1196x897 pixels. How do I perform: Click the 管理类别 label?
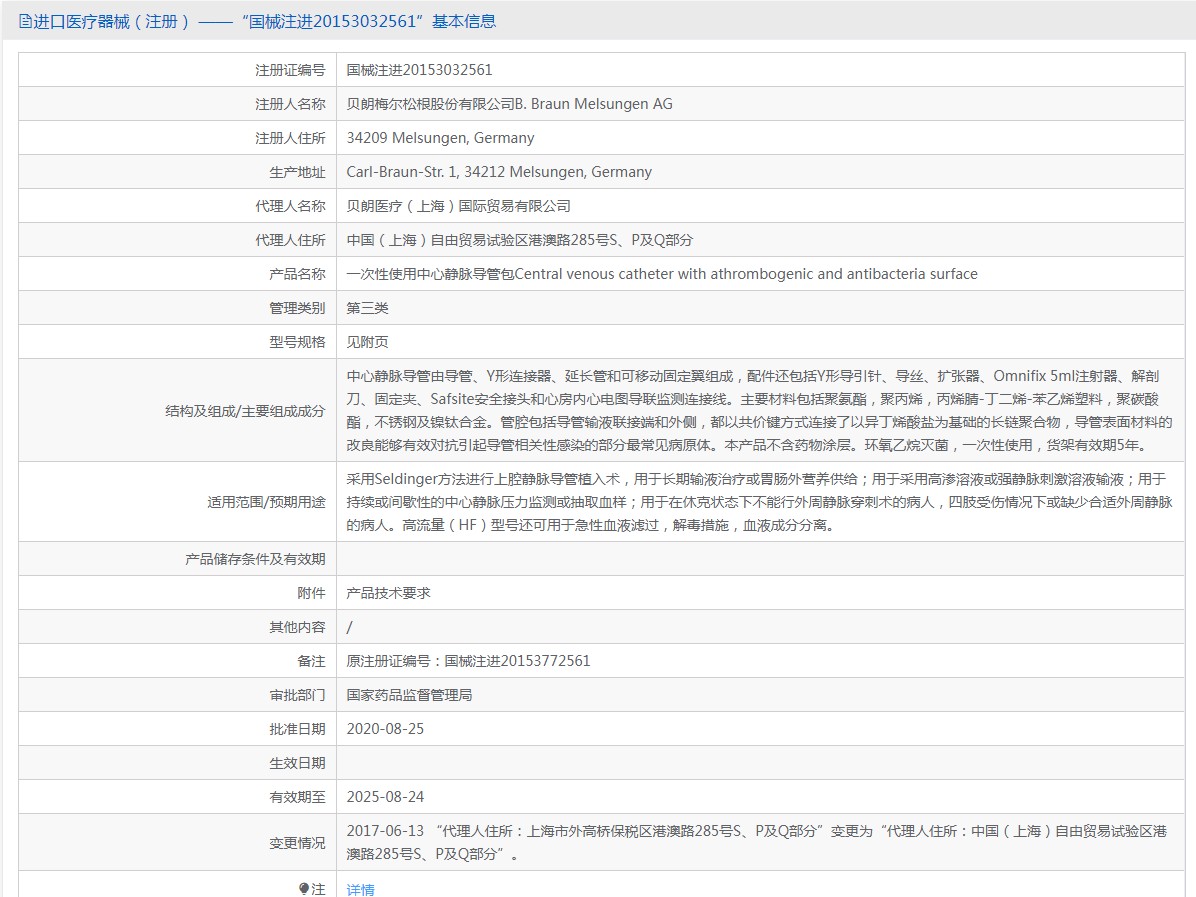297,308
